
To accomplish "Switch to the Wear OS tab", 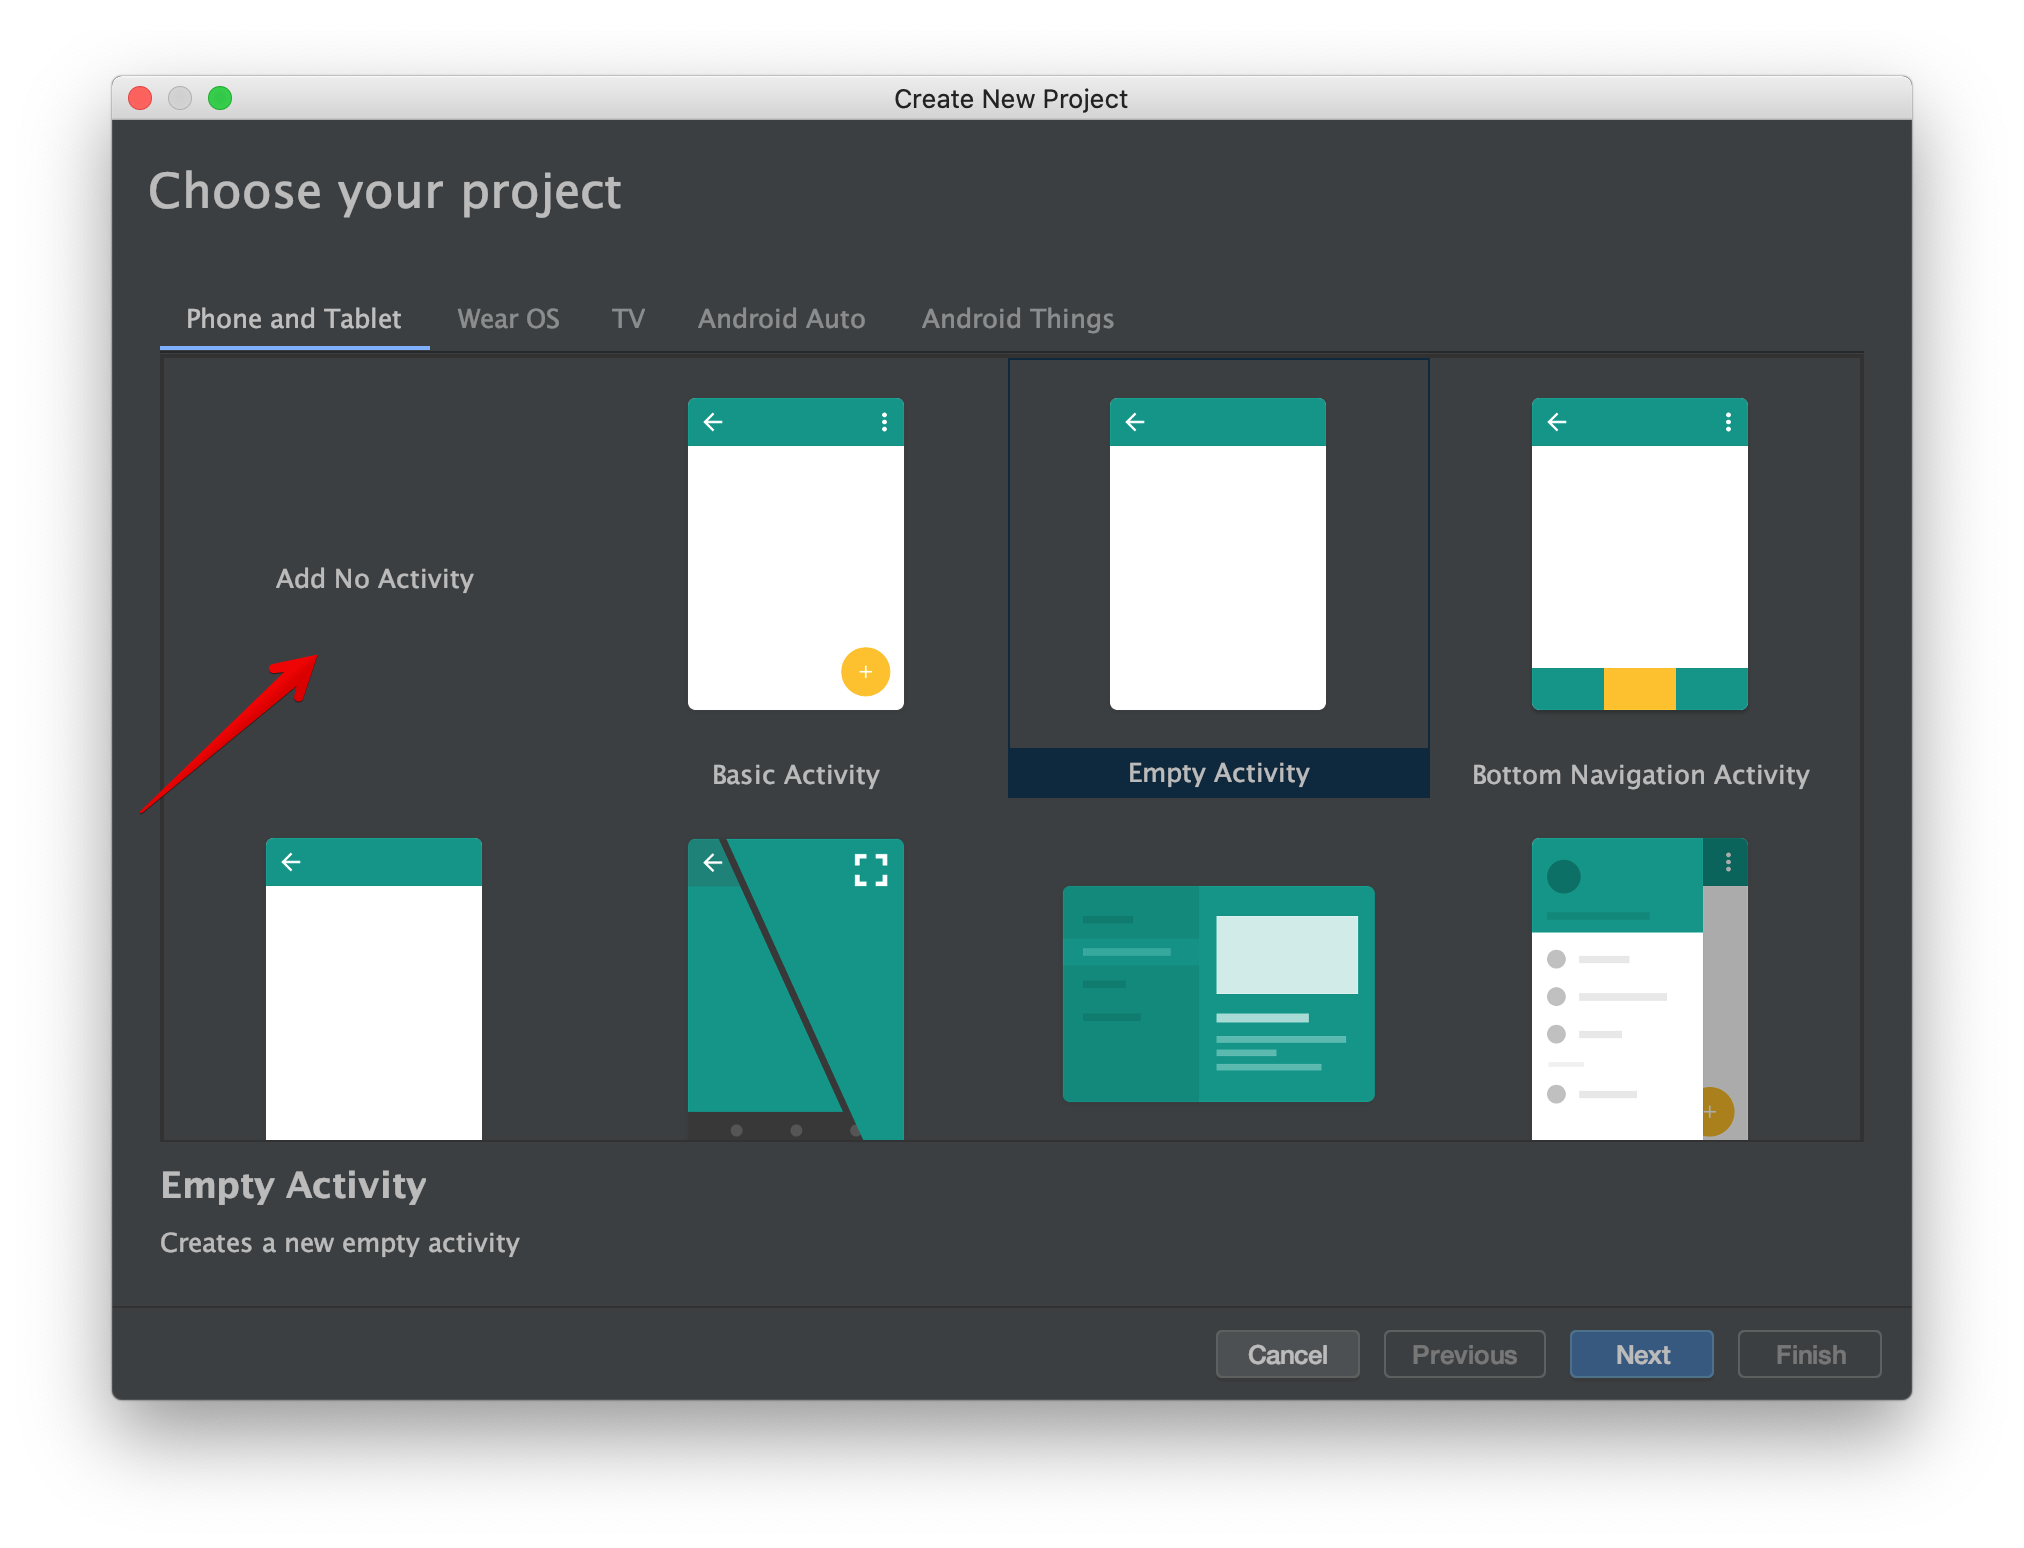I will [508, 319].
